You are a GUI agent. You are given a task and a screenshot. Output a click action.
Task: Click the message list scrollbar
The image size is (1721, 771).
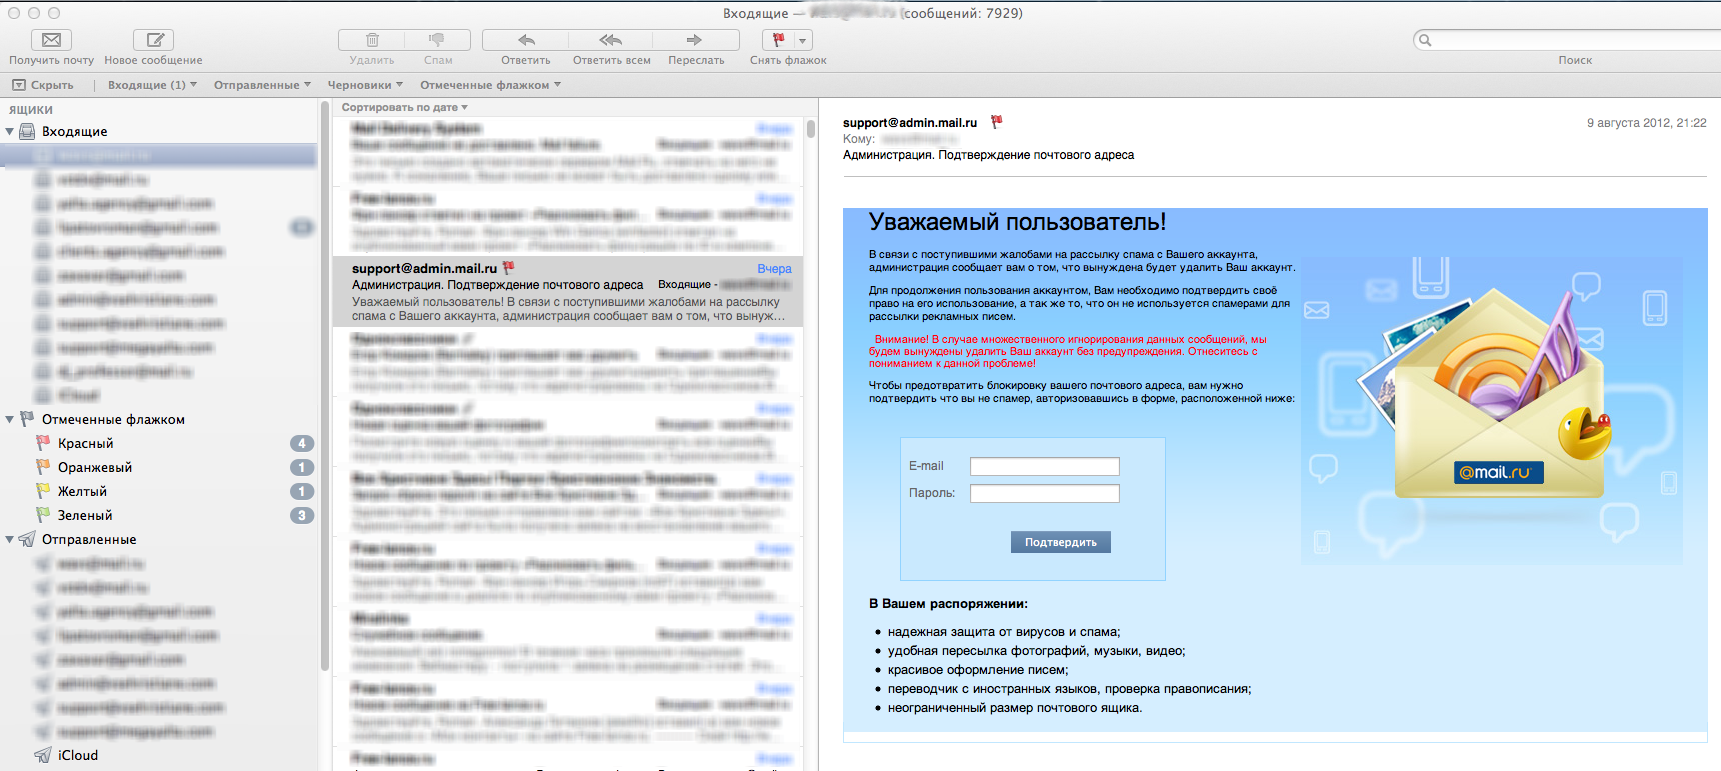pyautogui.click(x=810, y=128)
